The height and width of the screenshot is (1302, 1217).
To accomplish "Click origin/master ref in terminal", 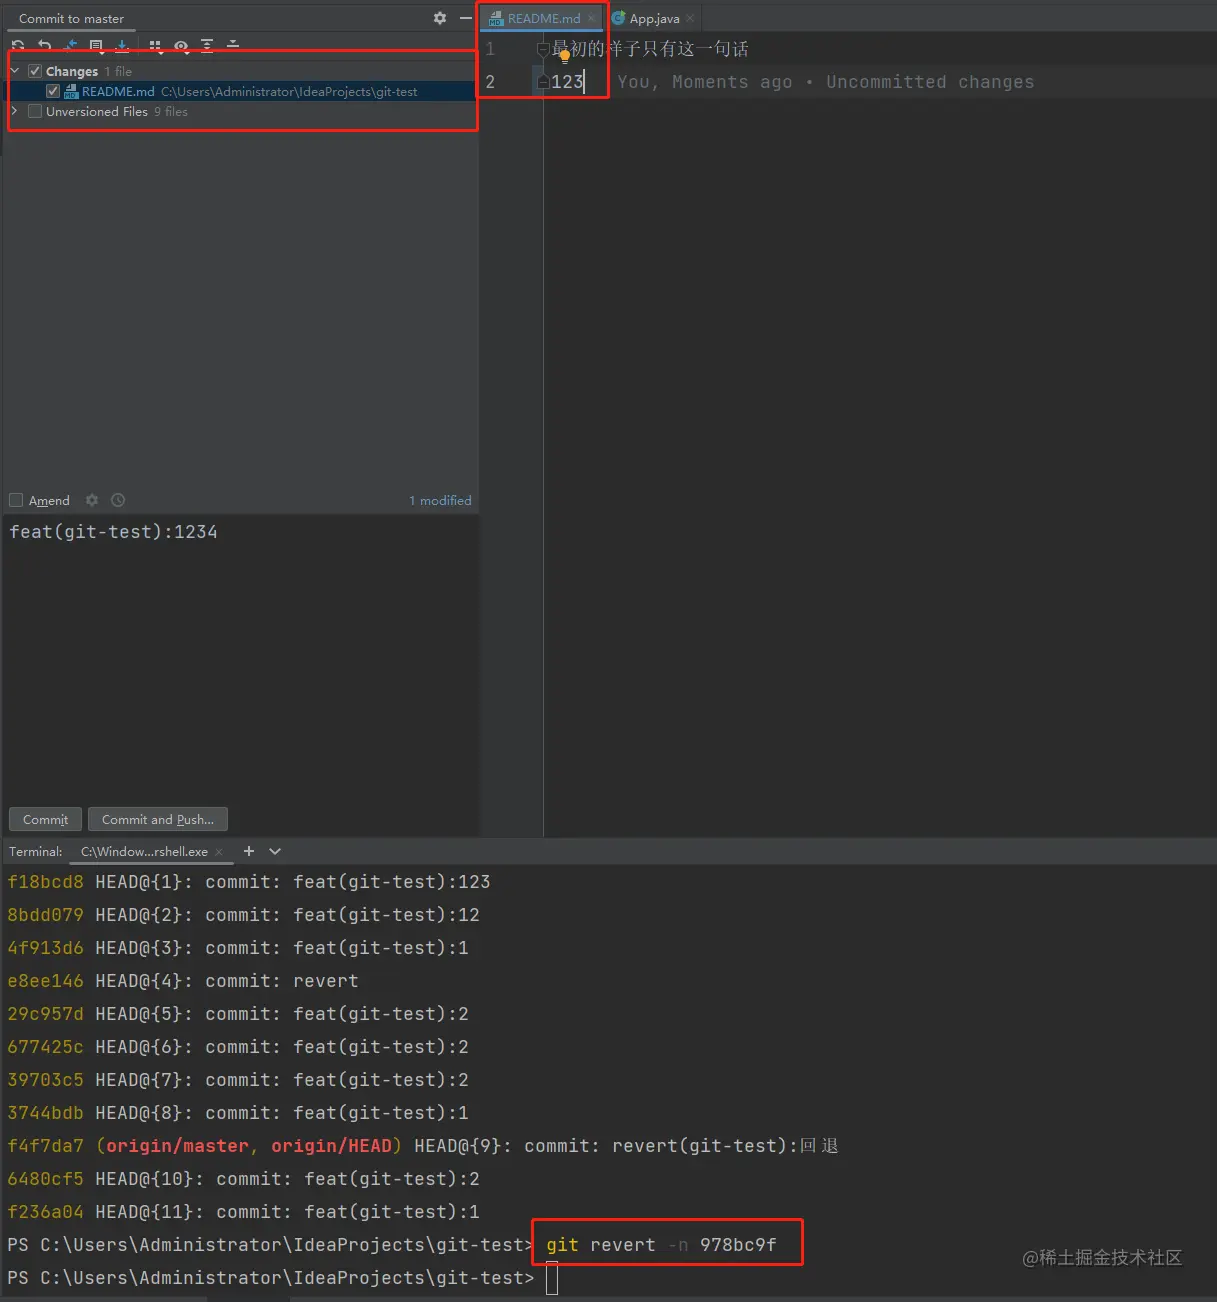I will pos(177,1146).
